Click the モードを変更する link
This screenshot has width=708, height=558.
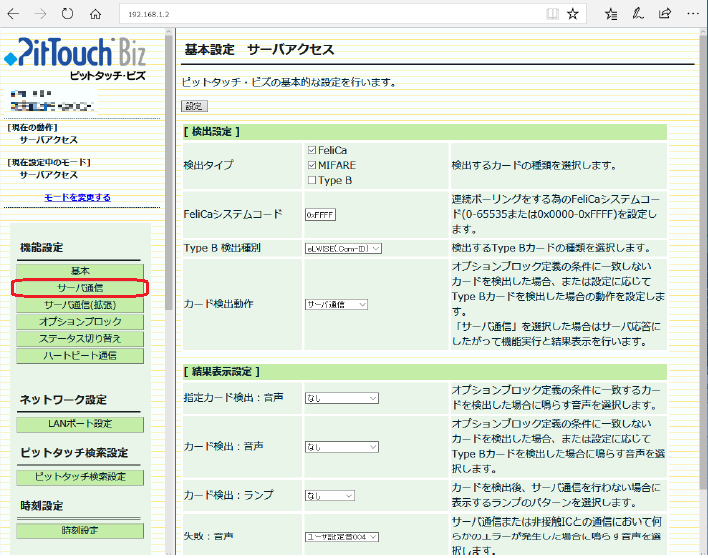[x=78, y=197]
